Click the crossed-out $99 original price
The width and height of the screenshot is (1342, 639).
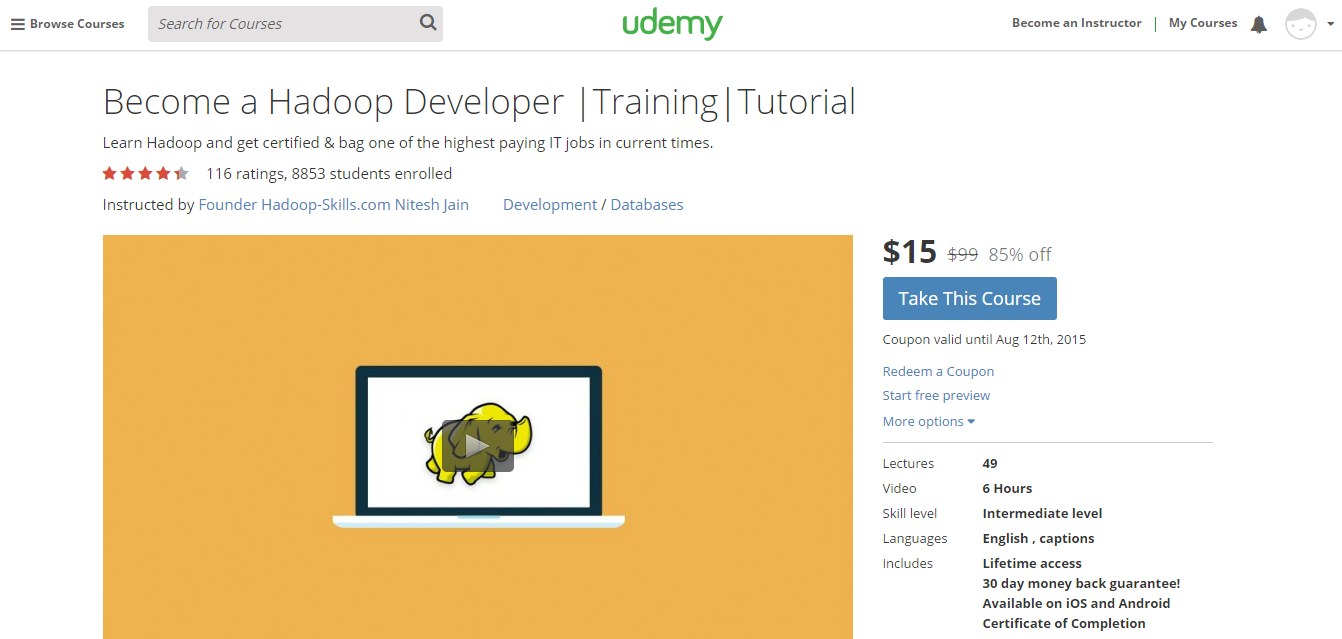(x=963, y=255)
